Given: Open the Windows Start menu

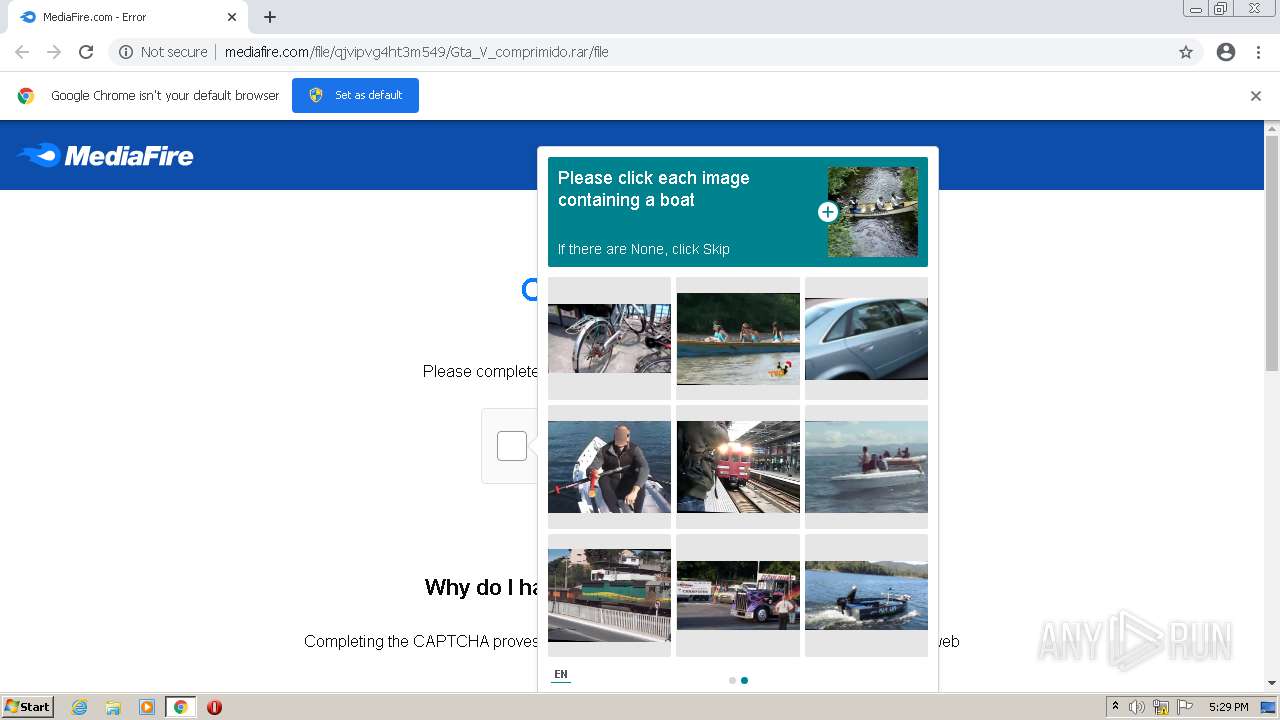Looking at the screenshot, I should click(28, 707).
